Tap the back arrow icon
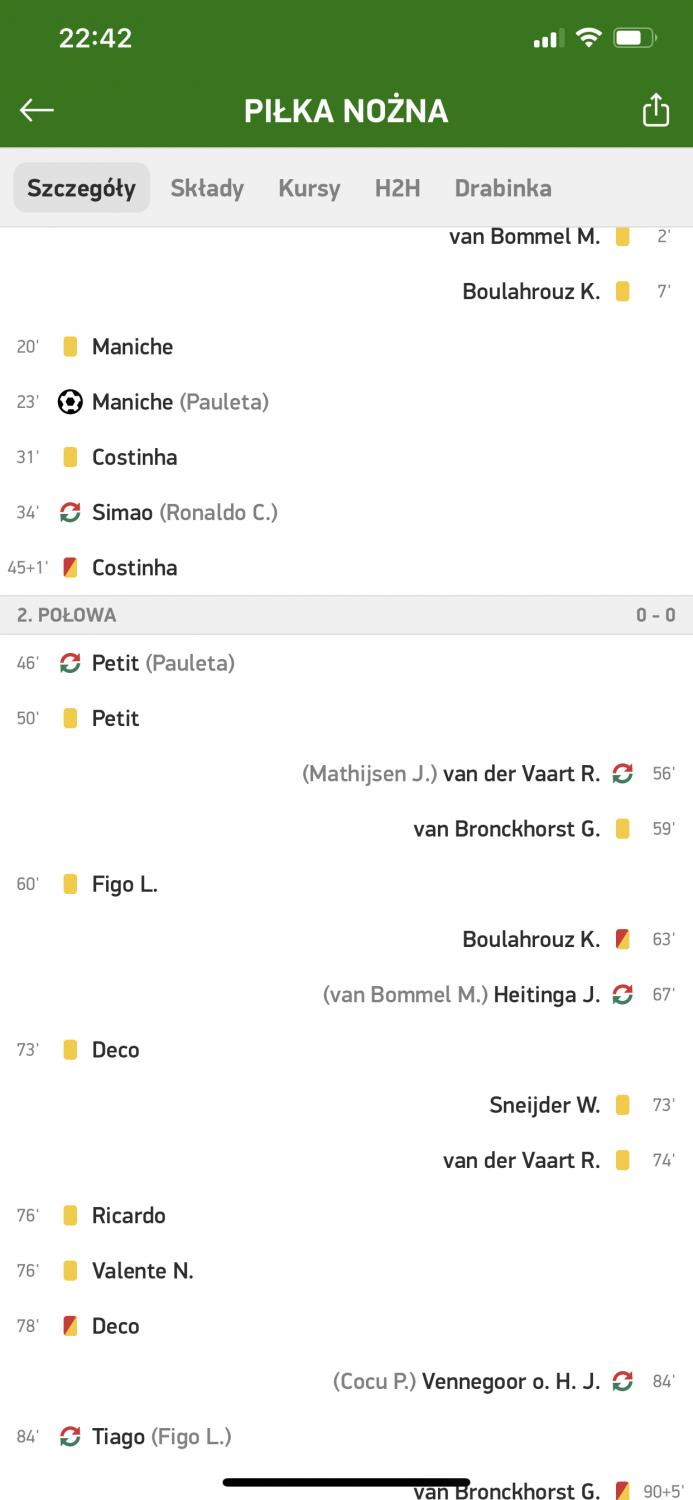This screenshot has height=1500, width=693. pos(37,110)
